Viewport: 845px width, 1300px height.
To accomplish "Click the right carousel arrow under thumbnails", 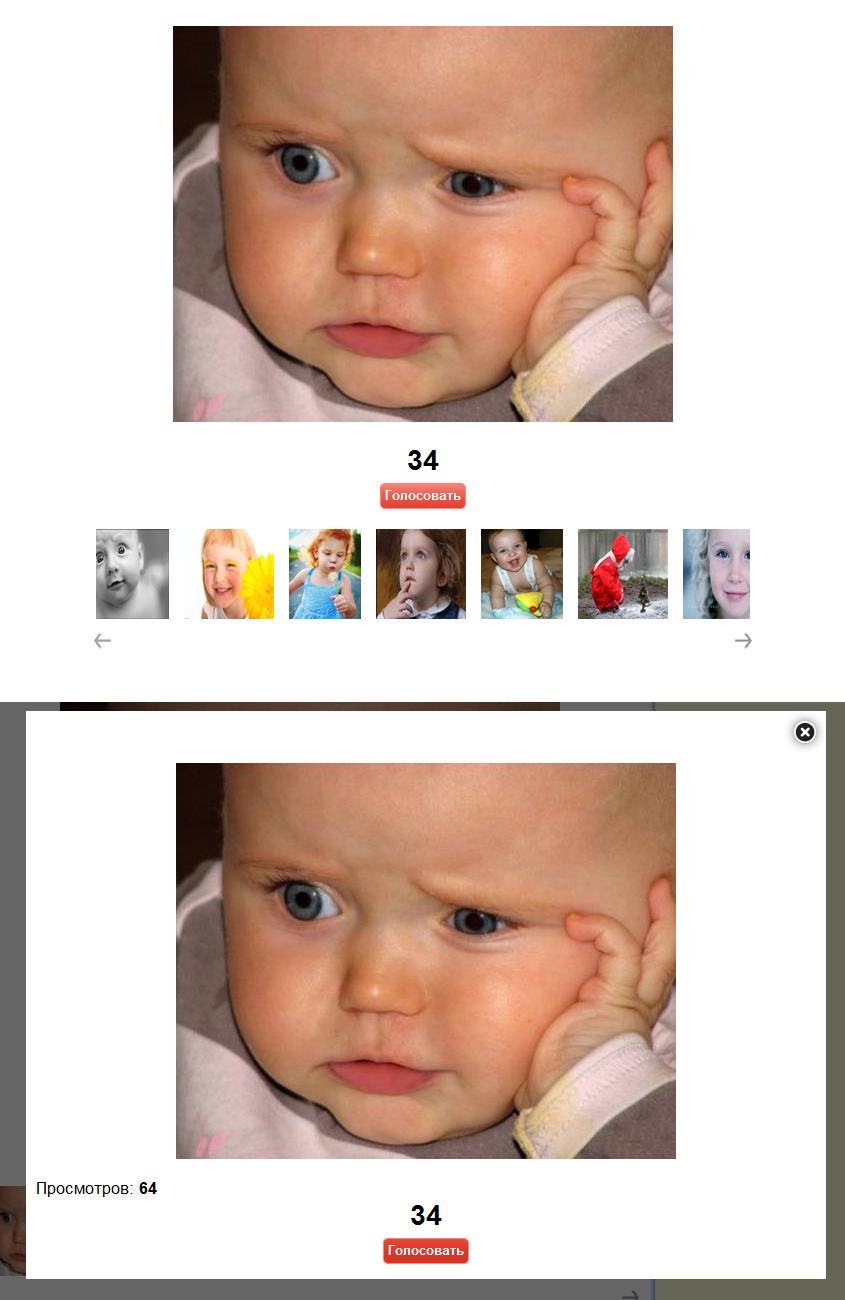I will 743,641.
